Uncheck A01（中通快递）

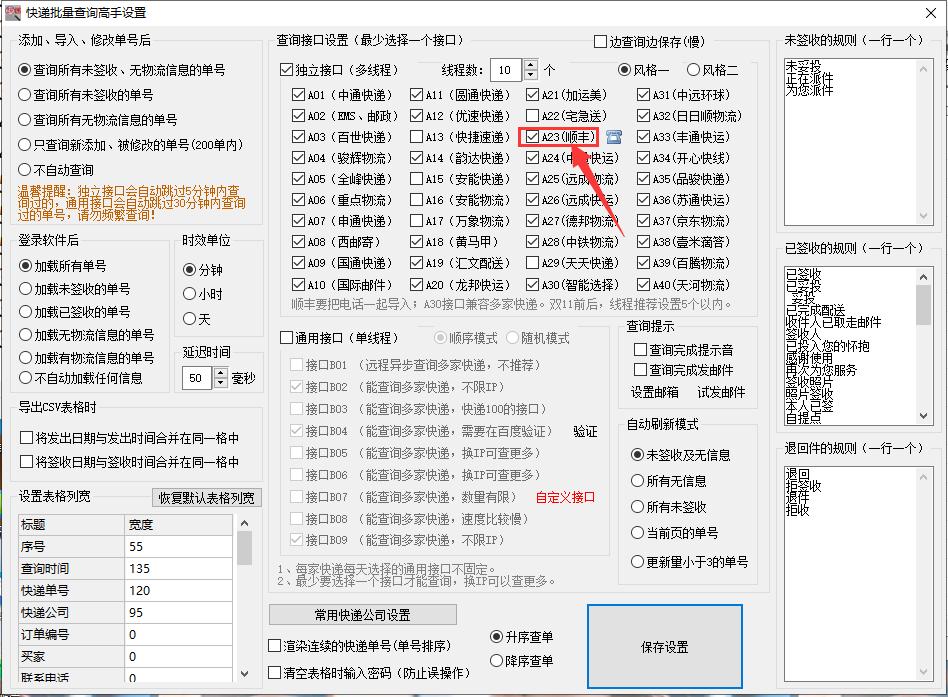pos(296,94)
